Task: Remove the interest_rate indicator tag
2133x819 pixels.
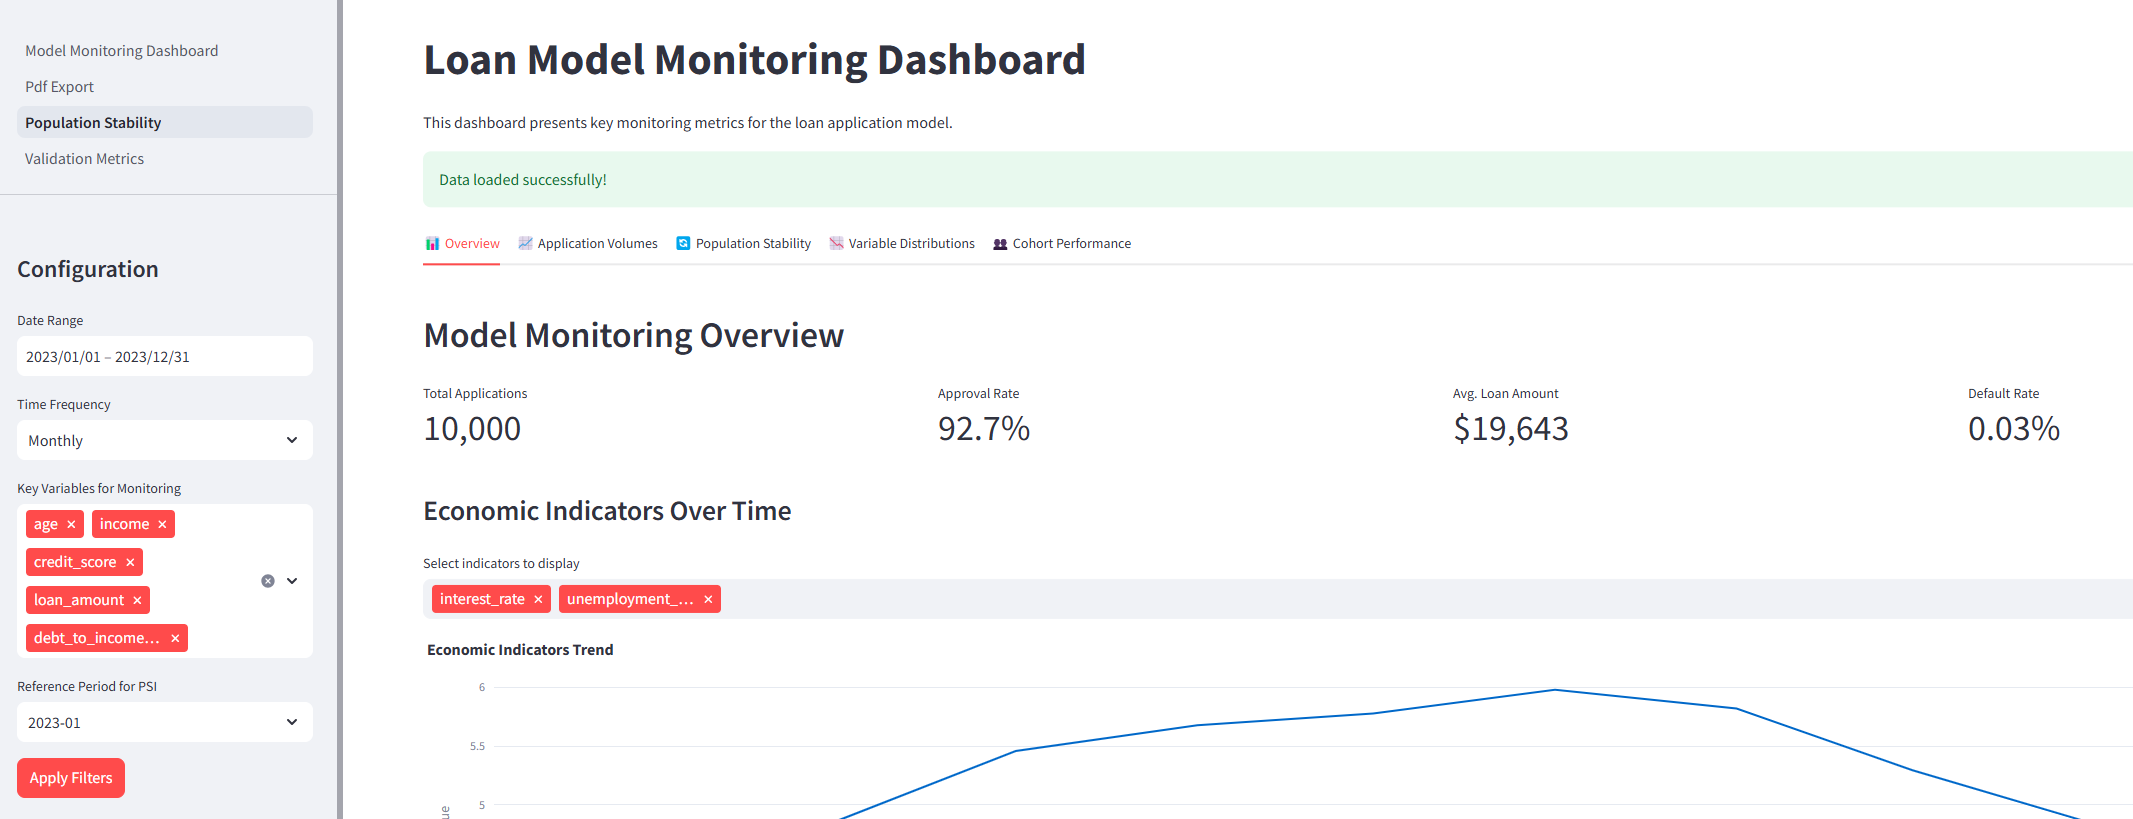Action: pos(538,600)
